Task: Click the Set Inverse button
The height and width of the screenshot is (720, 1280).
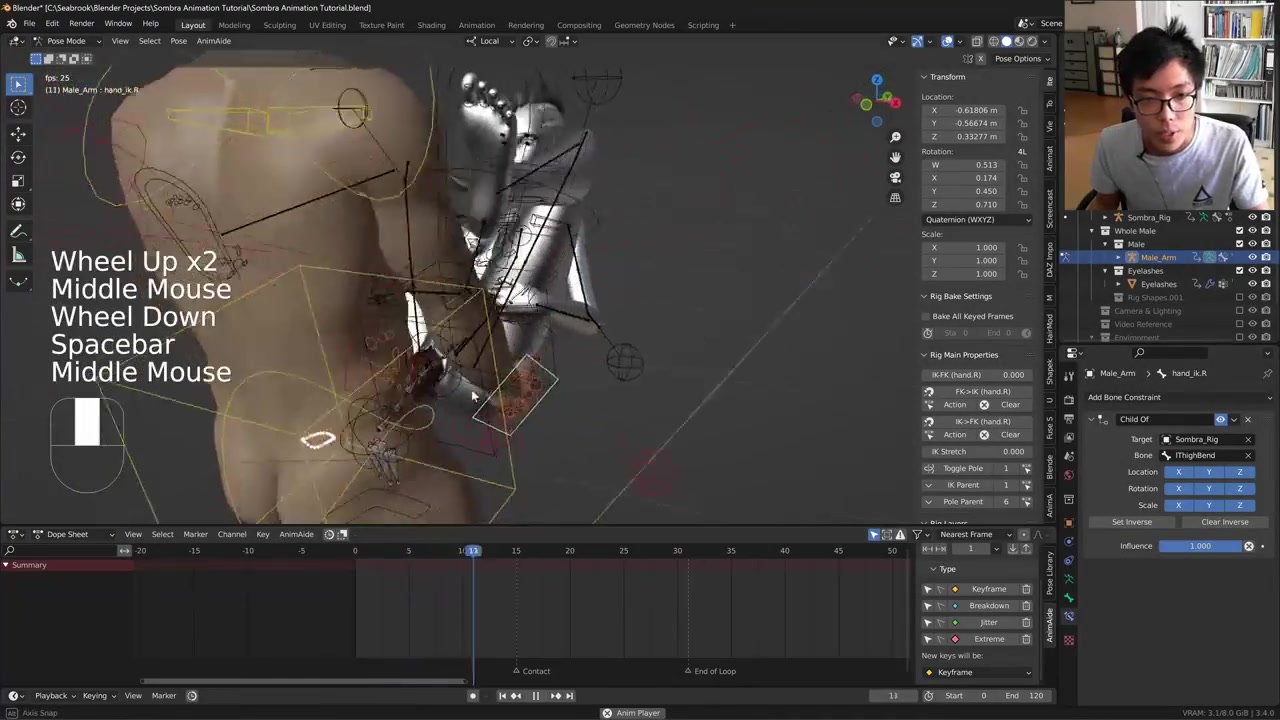Action: pyautogui.click(x=1132, y=522)
